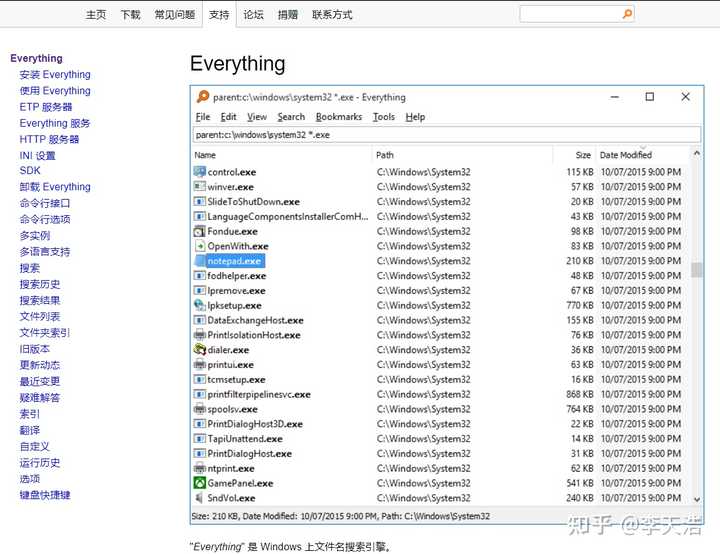Image resolution: width=720 pixels, height=554 pixels.
Task: Click the Everything app icon in title bar
Action: click(202, 96)
